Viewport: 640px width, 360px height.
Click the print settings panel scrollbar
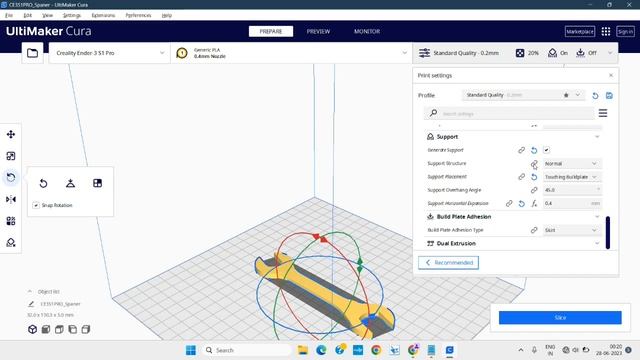(x=608, y=233)
